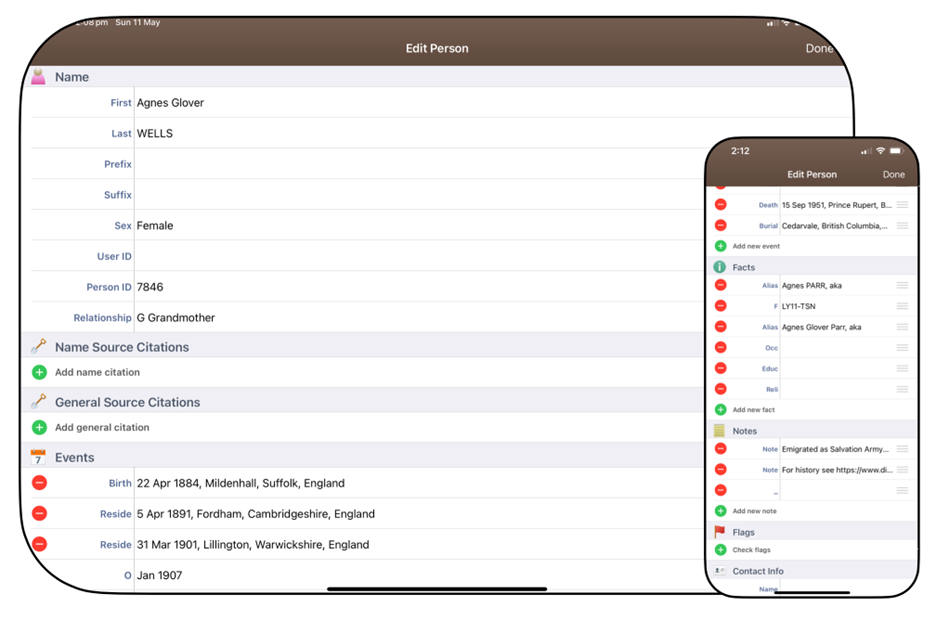Viewport: 936px width, 620px height.
Task: Tap the green plus beside Add name citation
Action: [x=39, y=372]
